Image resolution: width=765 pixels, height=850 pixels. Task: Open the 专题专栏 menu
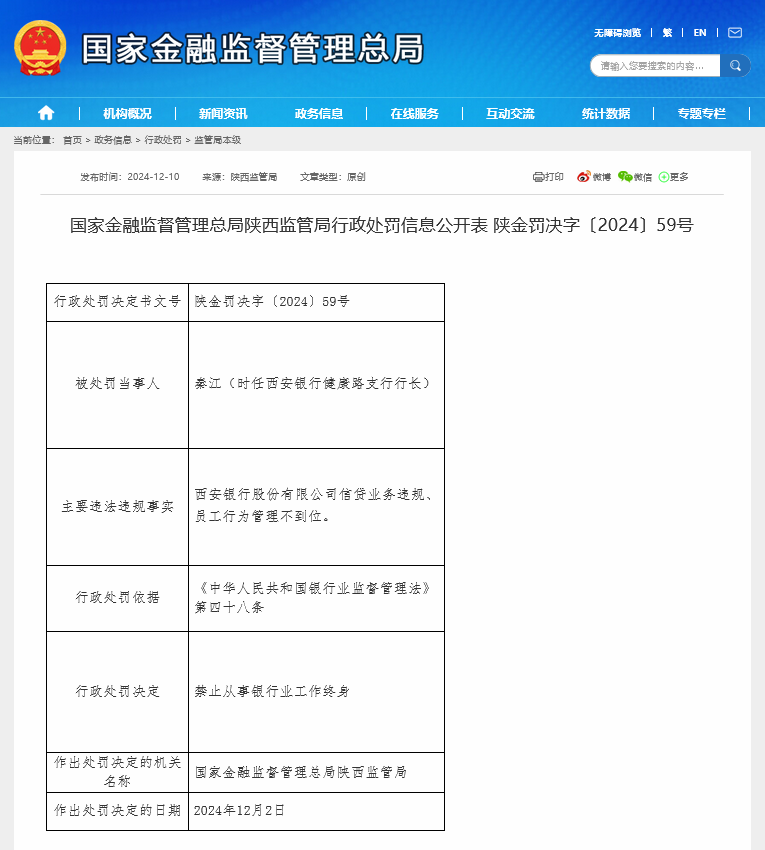point(702,113)
